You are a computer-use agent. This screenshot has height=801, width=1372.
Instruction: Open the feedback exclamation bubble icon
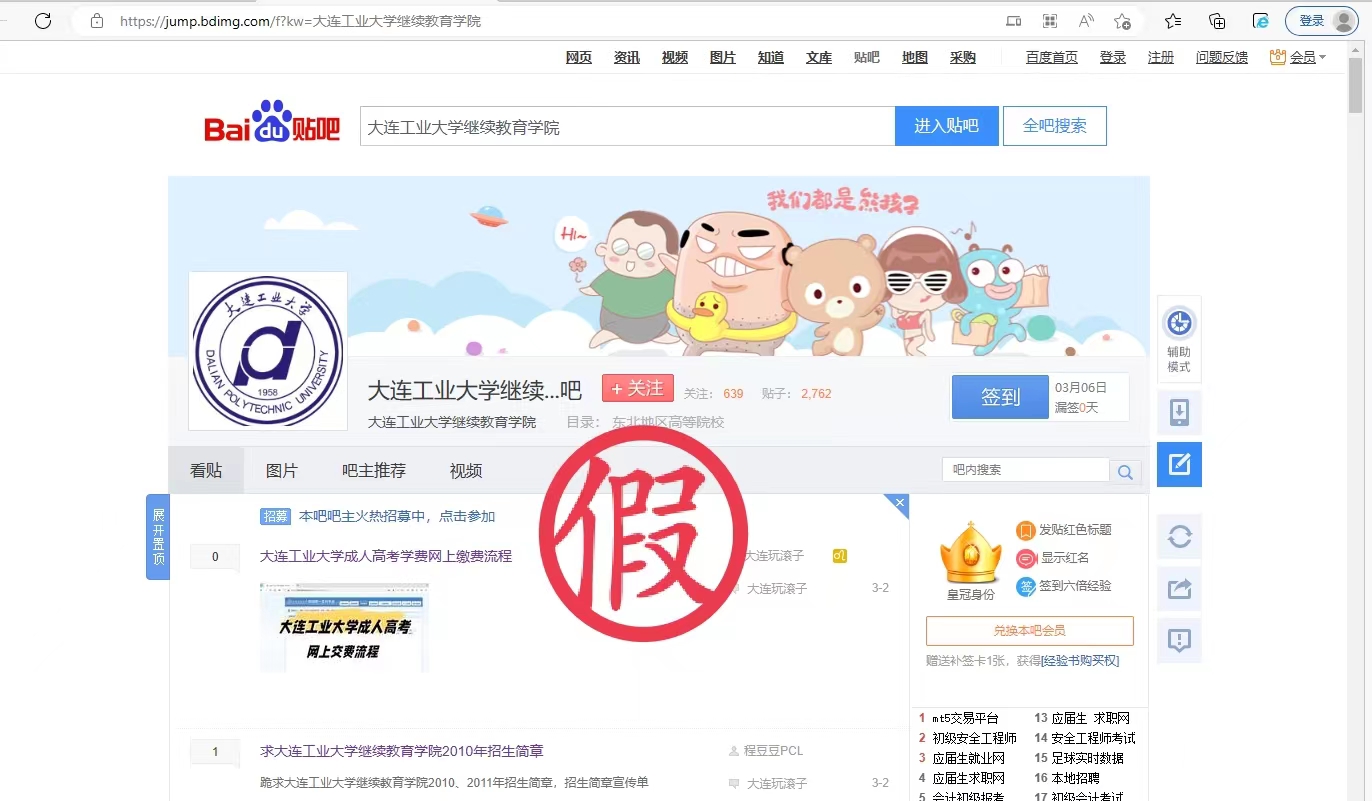tap(1179, 641)
